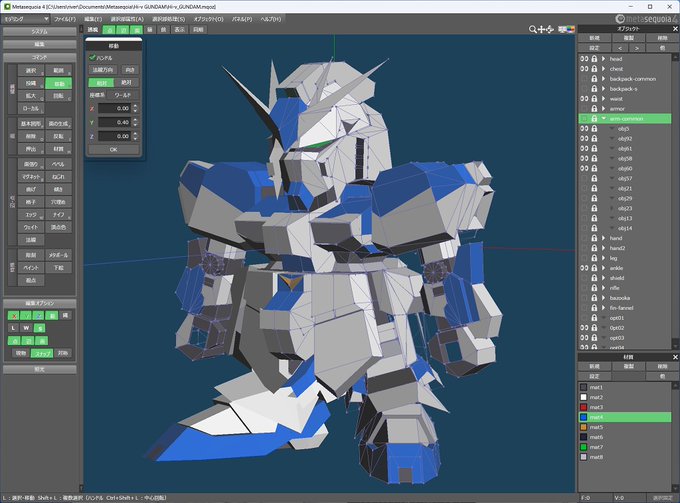680x503 pixels.
Task: Select the red mat3 material swatch
Action: pos(583,407)
